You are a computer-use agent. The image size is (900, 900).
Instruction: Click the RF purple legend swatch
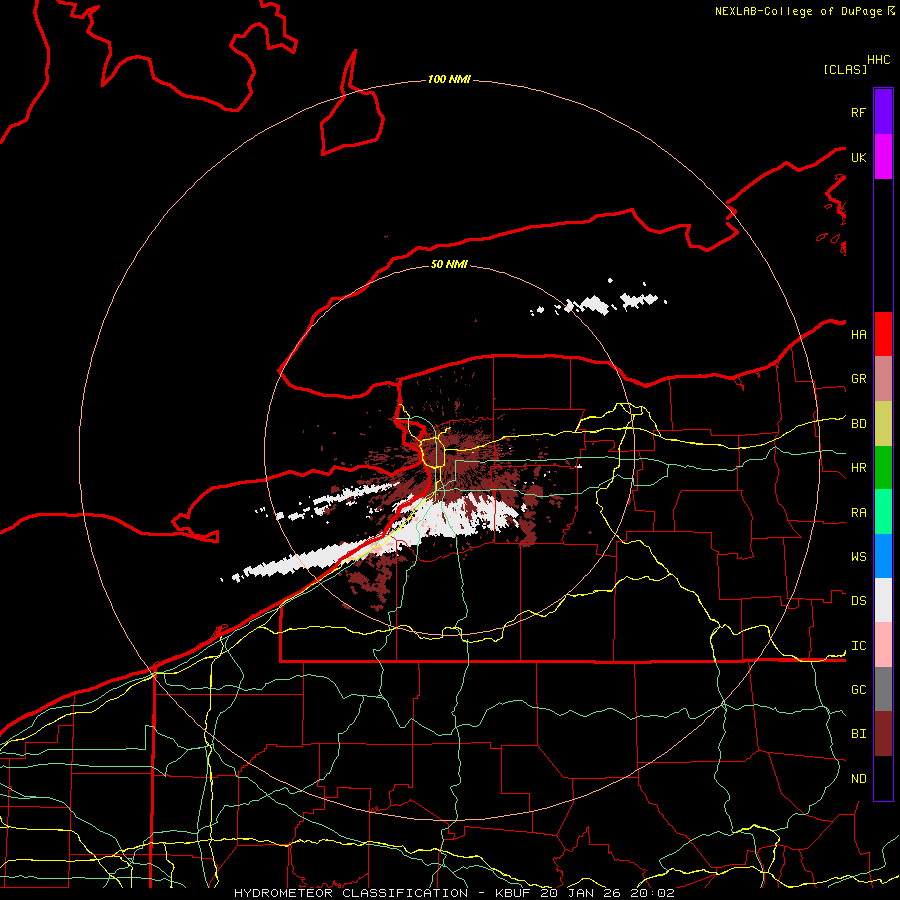883,112
